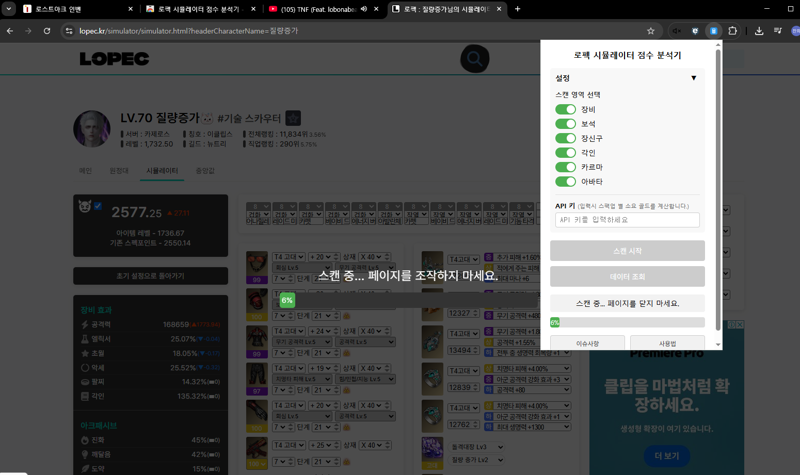
Task: Open the 공격력 +1.55% accessory dropdown
Action: [x=532, y=342]
